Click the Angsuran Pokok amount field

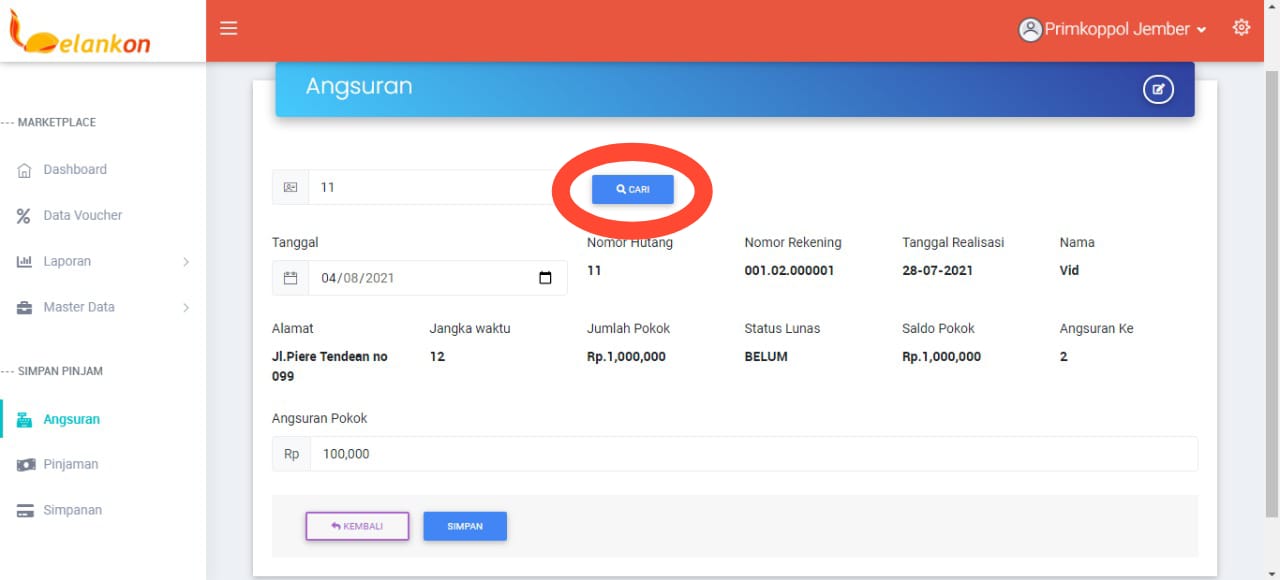[x=752, y=454]
